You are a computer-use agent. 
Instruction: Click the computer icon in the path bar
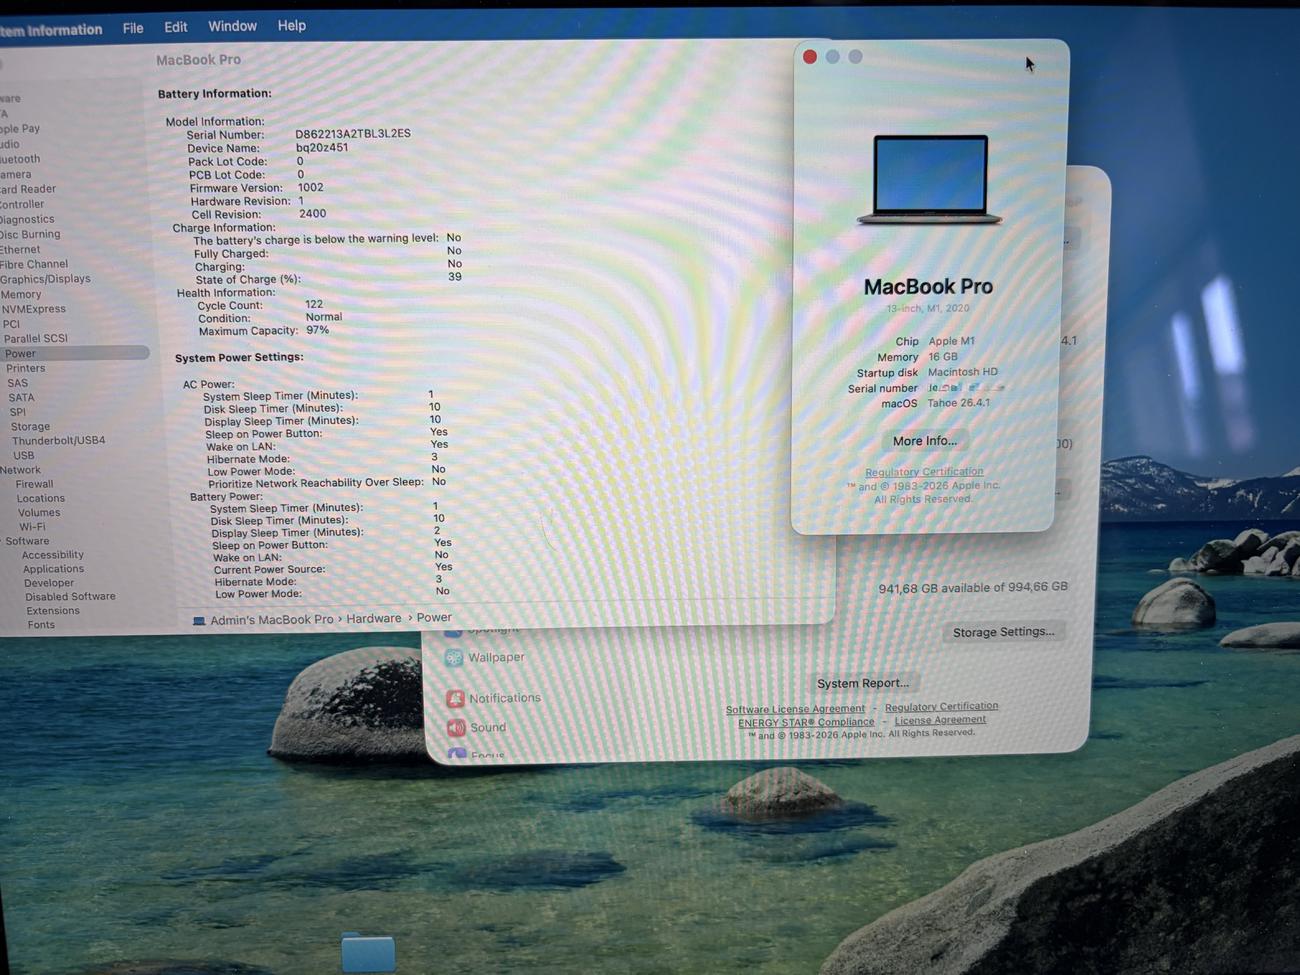[x=199, y=621]
